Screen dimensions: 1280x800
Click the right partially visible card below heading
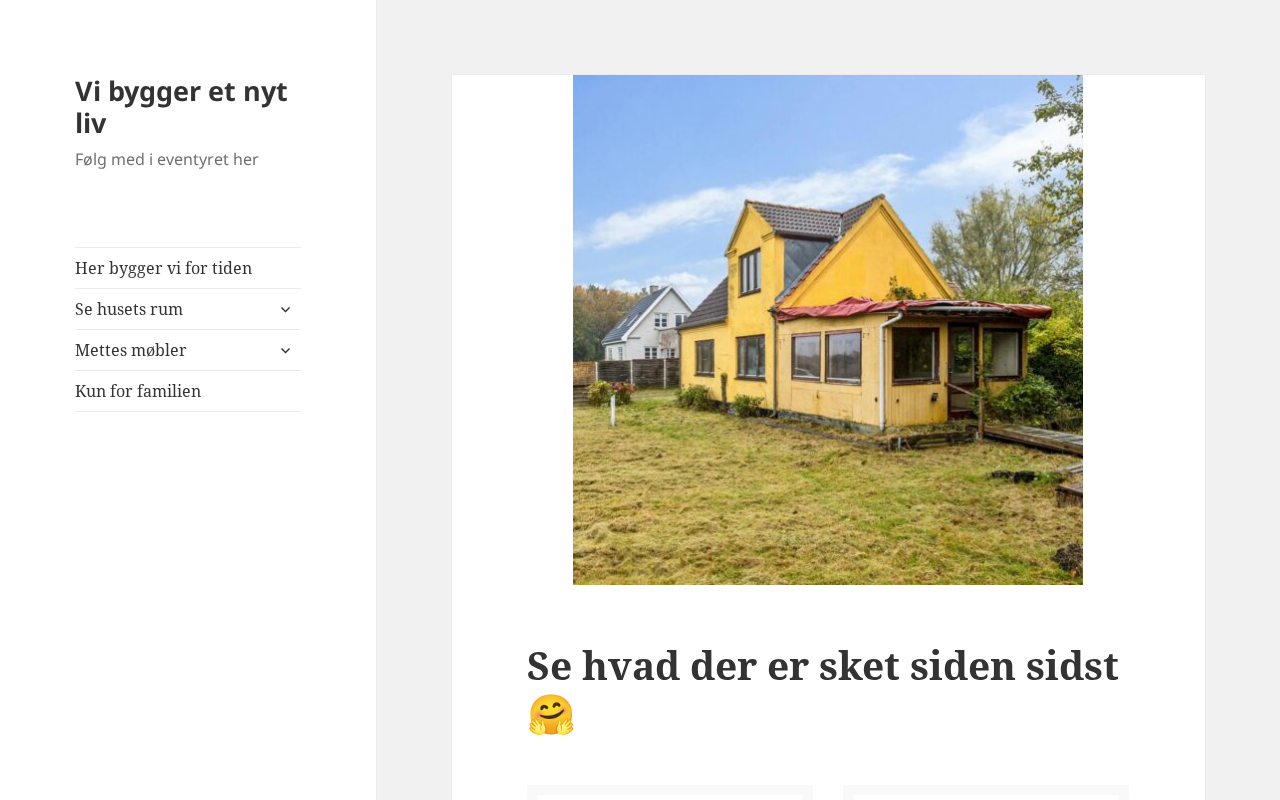(986, 793)
